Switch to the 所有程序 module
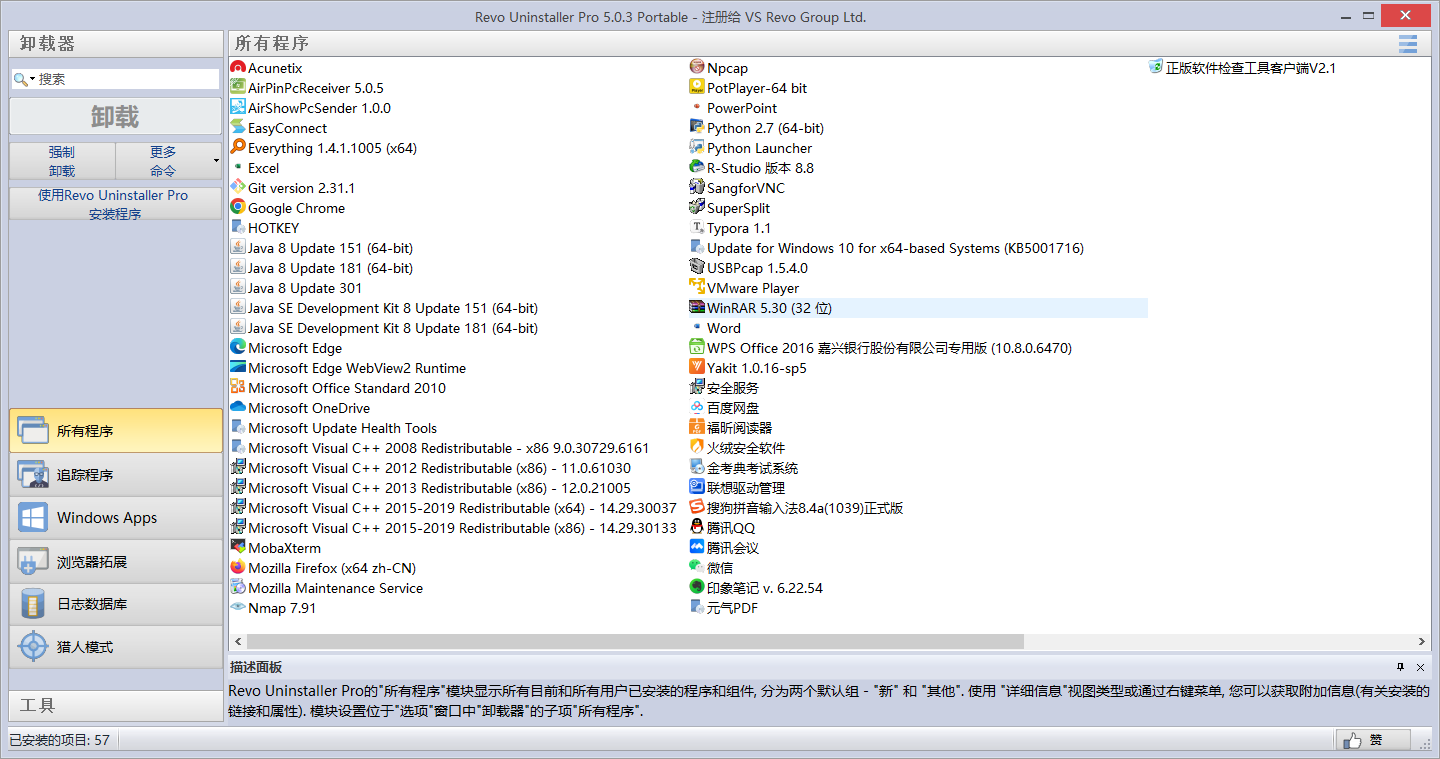Screen dimensions: 1440x759 tap(116, 431)
